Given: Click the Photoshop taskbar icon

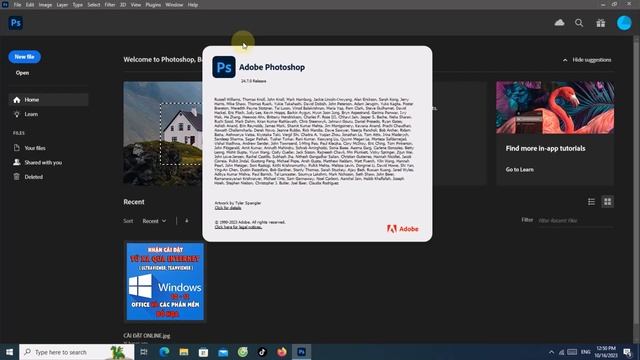Looking at the screenshot, I should [301, 352].
